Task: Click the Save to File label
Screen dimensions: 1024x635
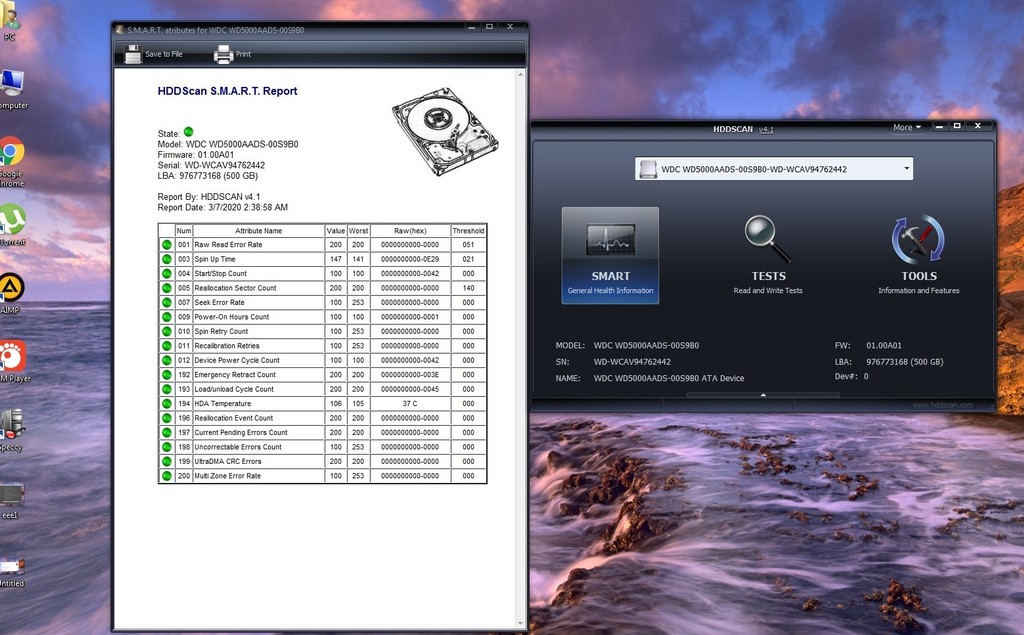Action: 163,54
